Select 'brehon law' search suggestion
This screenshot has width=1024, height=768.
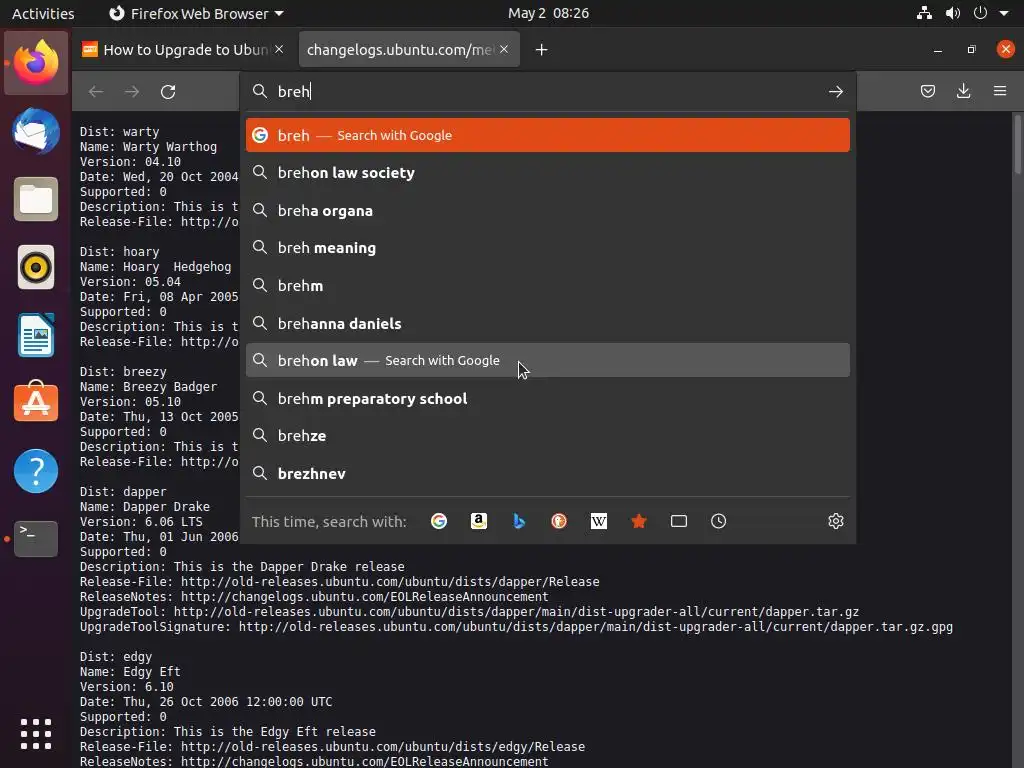click(548, 360)
